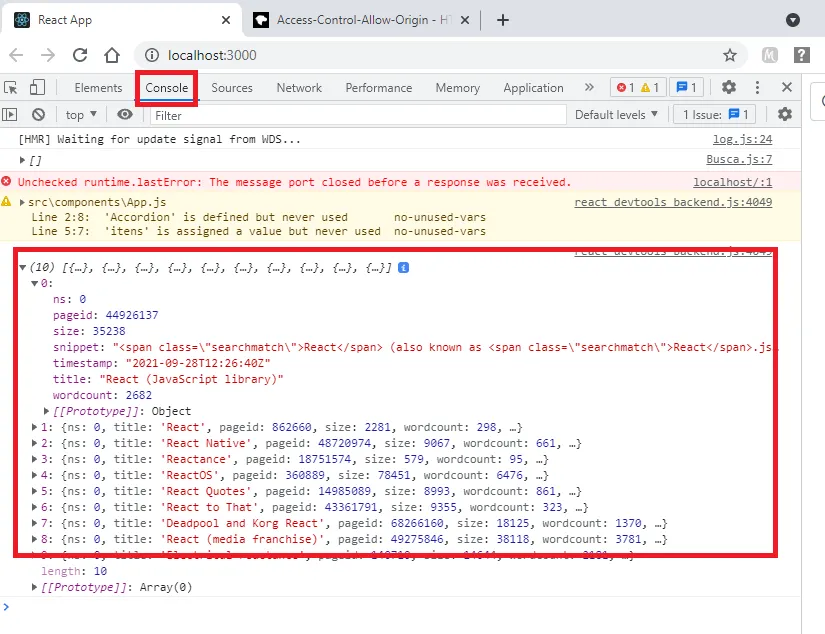The height and width of the screenshot is (634, 825).
Task: Switch to the Console tab
Action: point(167,88)
